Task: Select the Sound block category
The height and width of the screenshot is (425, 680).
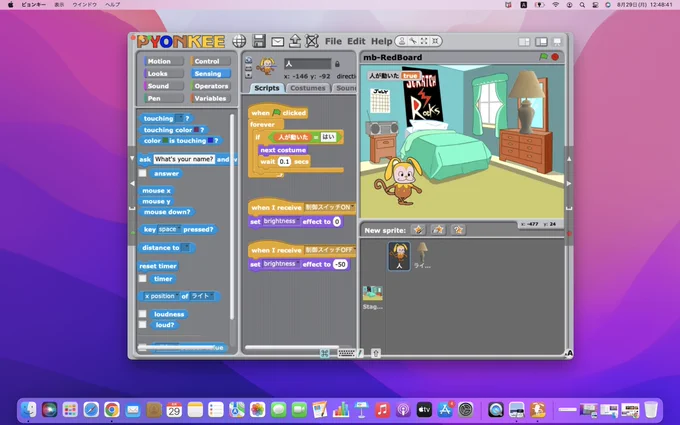Action: pos(163,86)
